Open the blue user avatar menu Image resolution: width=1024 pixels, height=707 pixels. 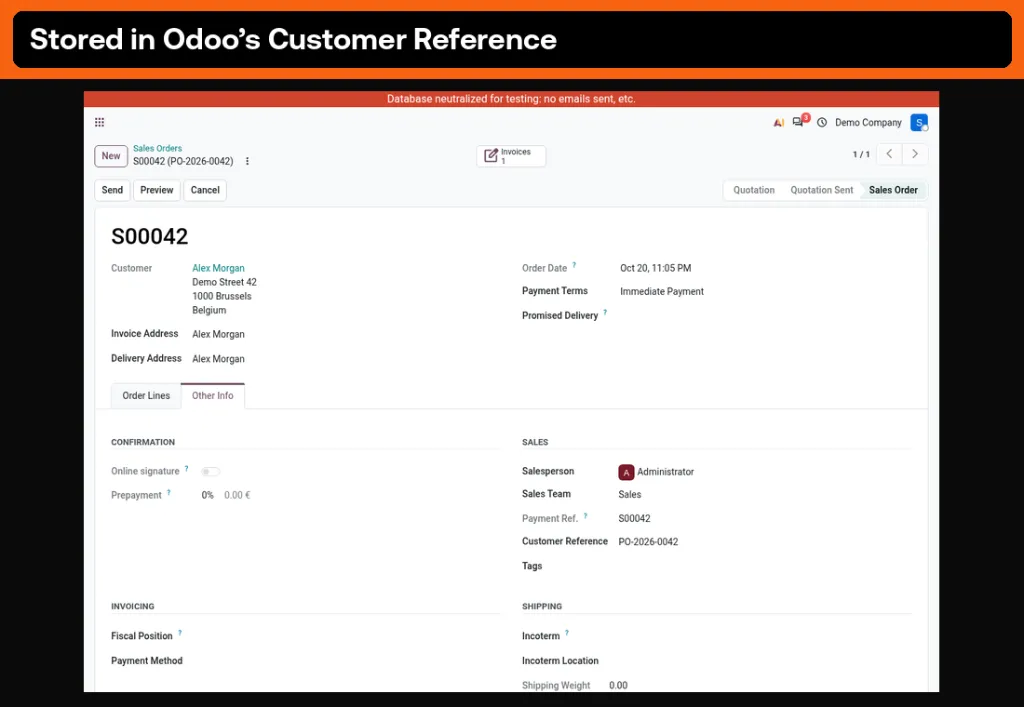tap(919, 122)
